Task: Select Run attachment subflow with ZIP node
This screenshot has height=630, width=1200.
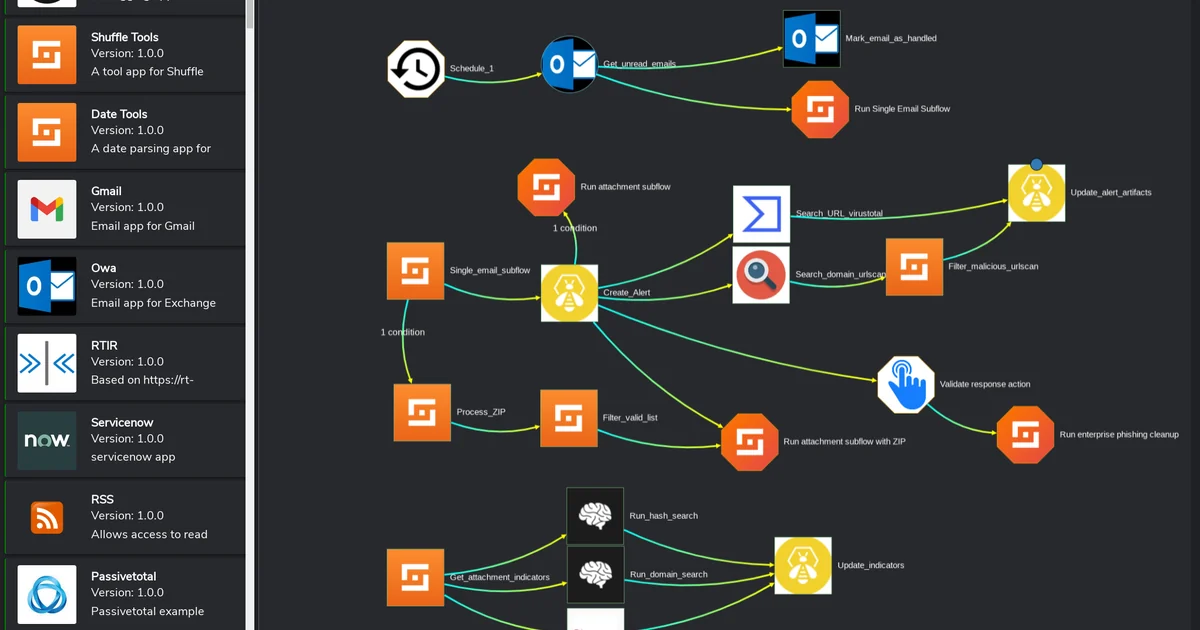Action: [750, 441]
